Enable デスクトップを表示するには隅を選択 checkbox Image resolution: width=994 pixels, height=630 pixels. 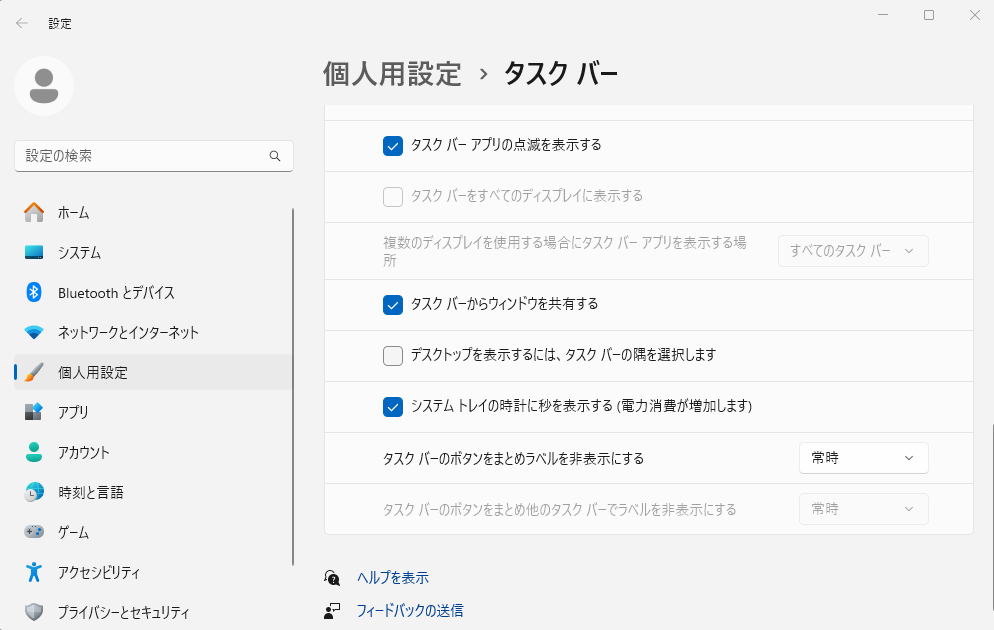tap(393, 356)
